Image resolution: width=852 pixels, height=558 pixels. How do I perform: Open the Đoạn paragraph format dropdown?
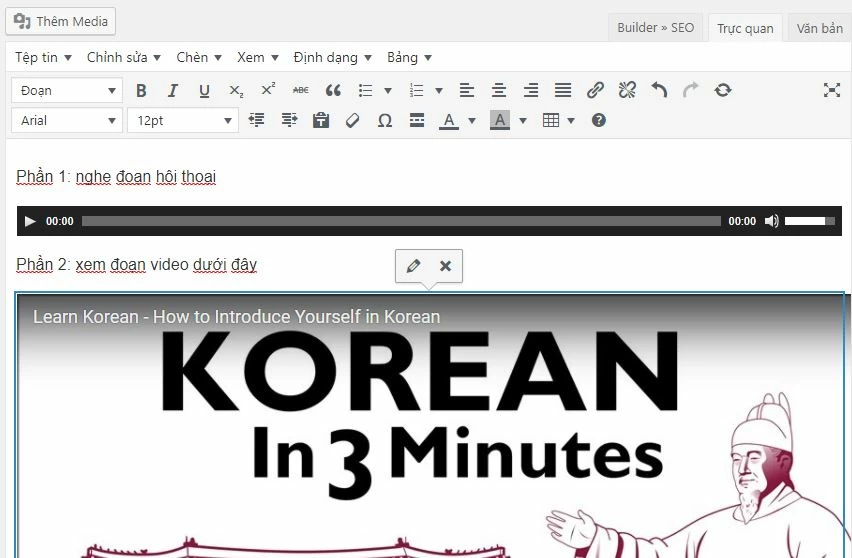pyautogui.click(x=67, y=90)
